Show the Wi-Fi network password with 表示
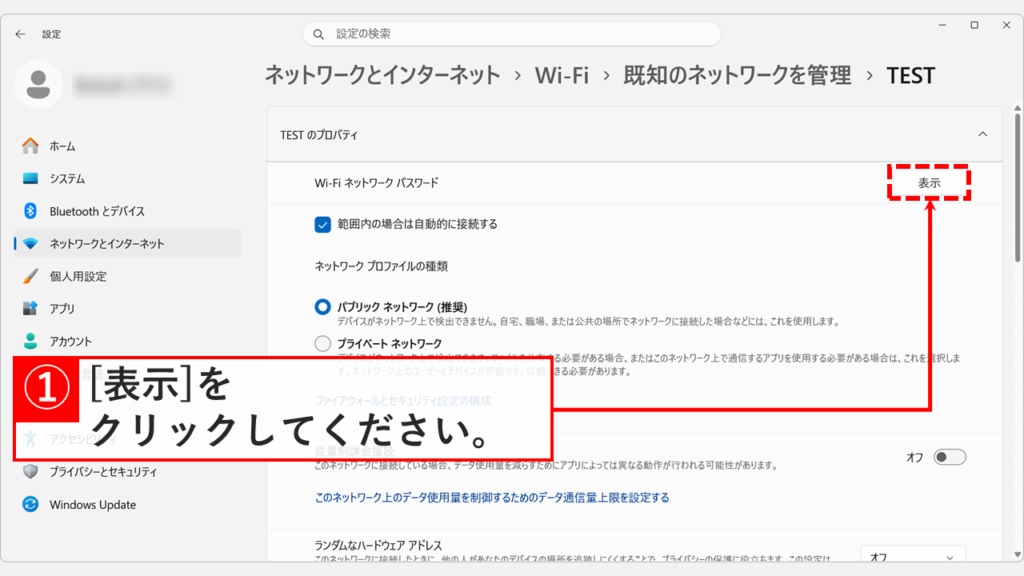This screenshot has width=1024, height=576. (x=929, y=183)
